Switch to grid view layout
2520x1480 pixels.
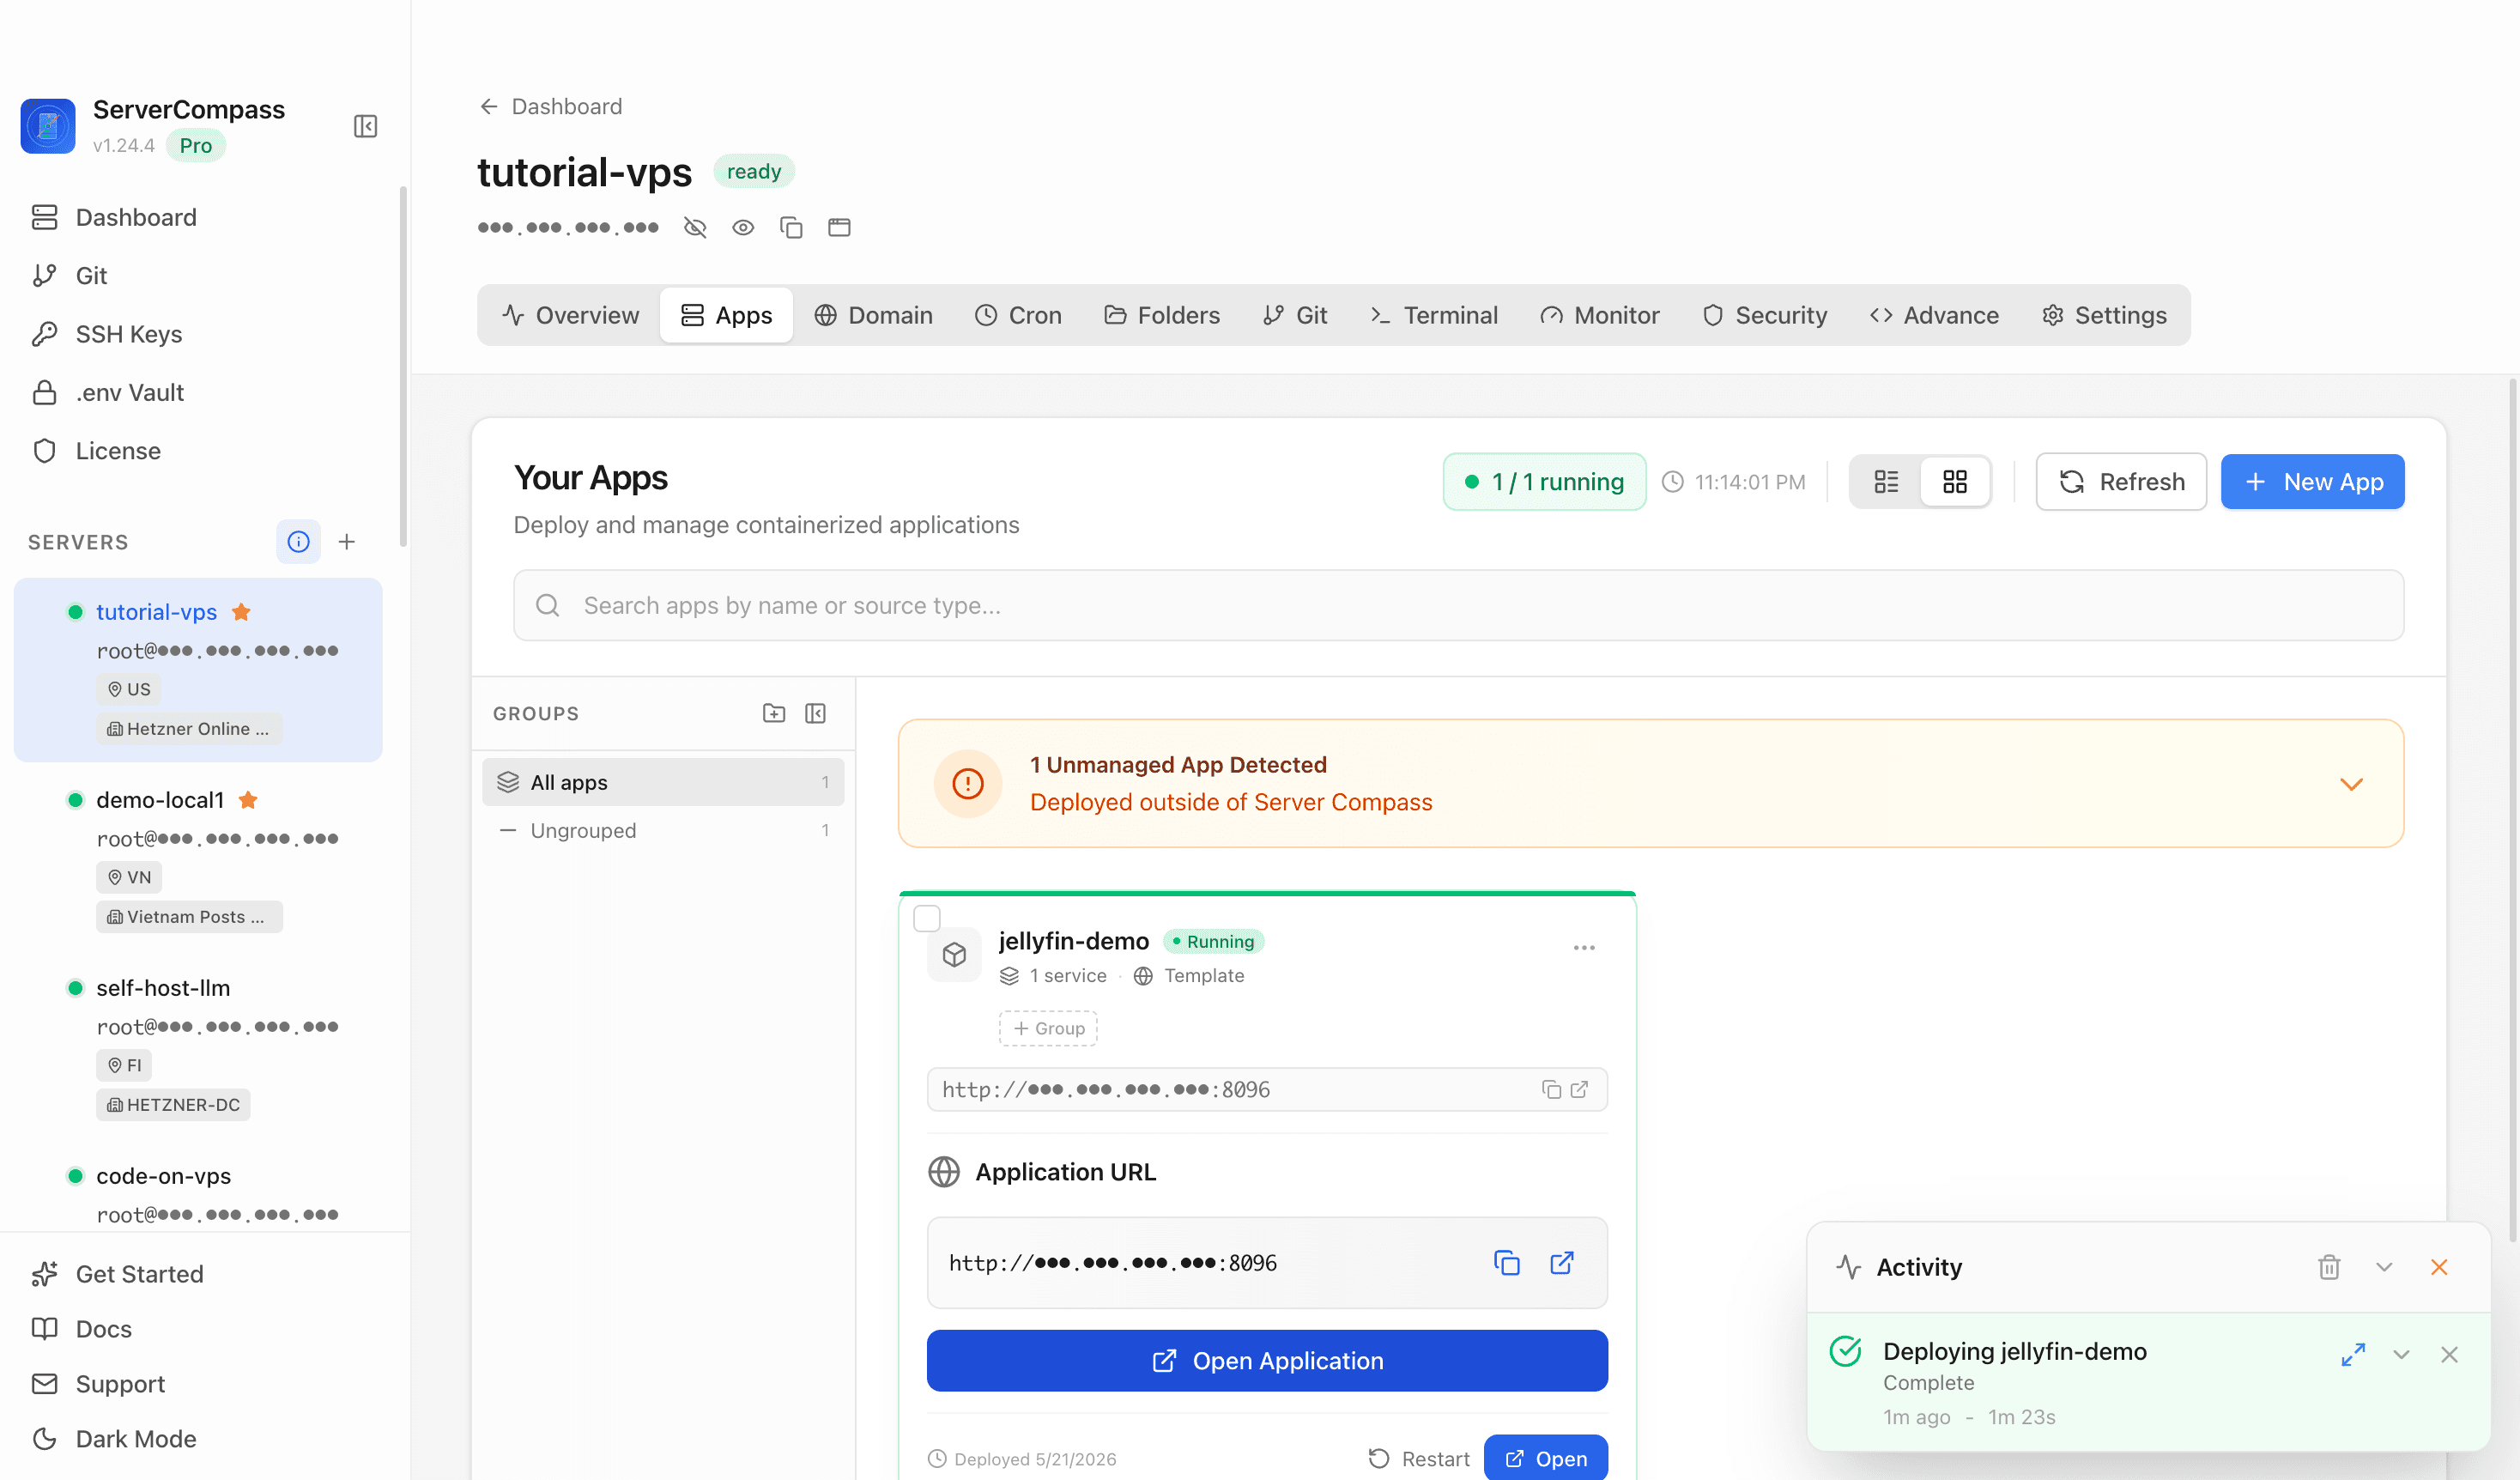[1955, 482]
